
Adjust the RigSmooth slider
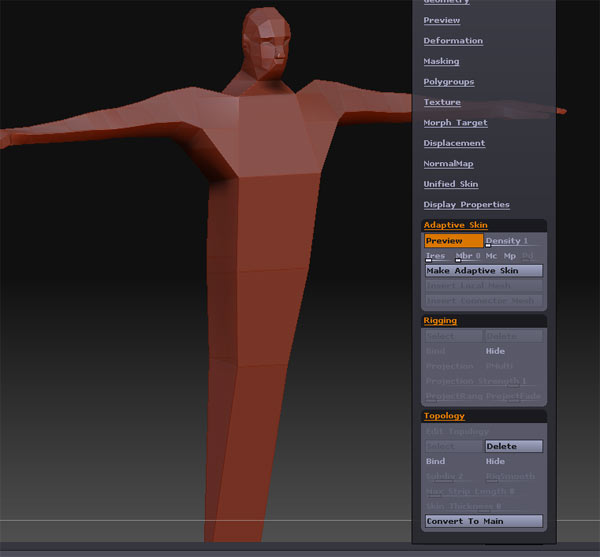[511, 477]
